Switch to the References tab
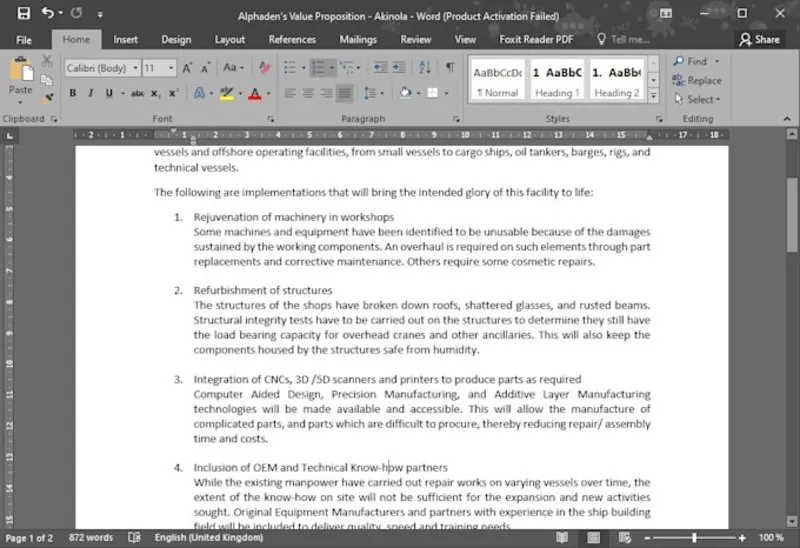 [x=292, y=39]
